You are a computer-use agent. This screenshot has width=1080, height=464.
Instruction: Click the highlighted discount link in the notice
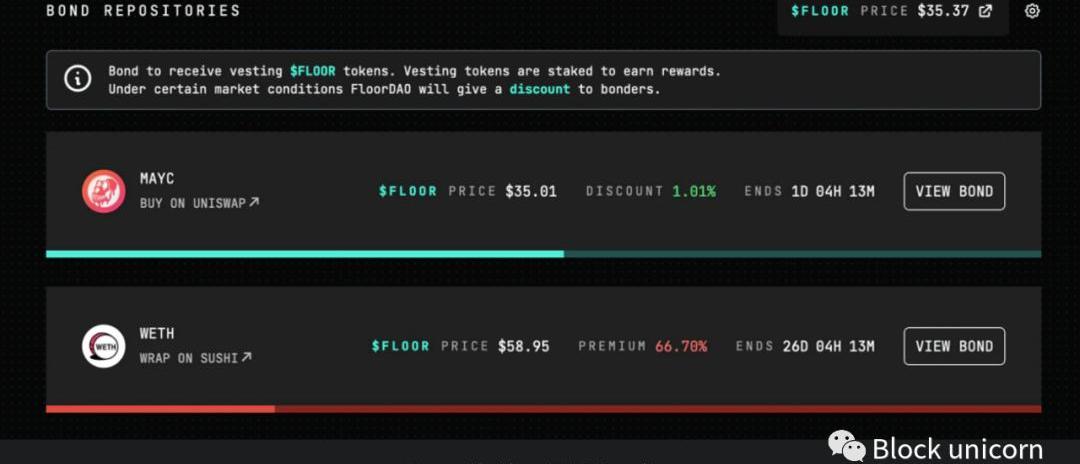point(539,89)
